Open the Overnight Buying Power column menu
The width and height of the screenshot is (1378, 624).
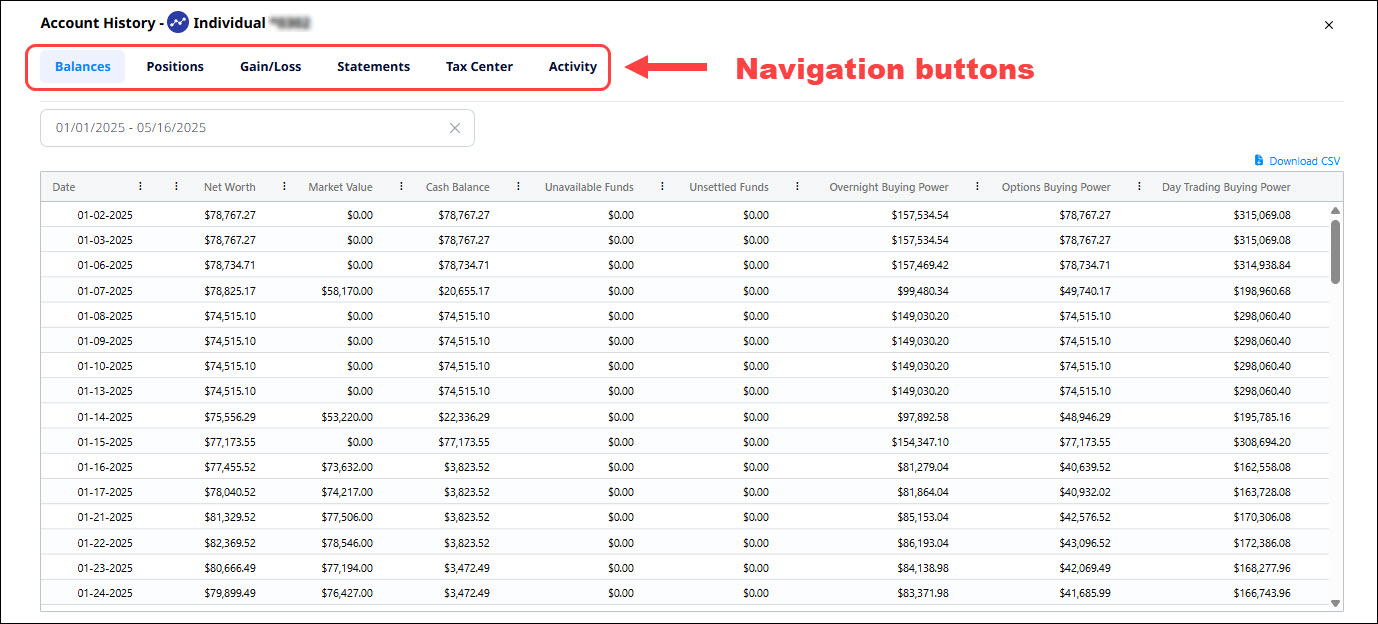click(x=976, y=186)
